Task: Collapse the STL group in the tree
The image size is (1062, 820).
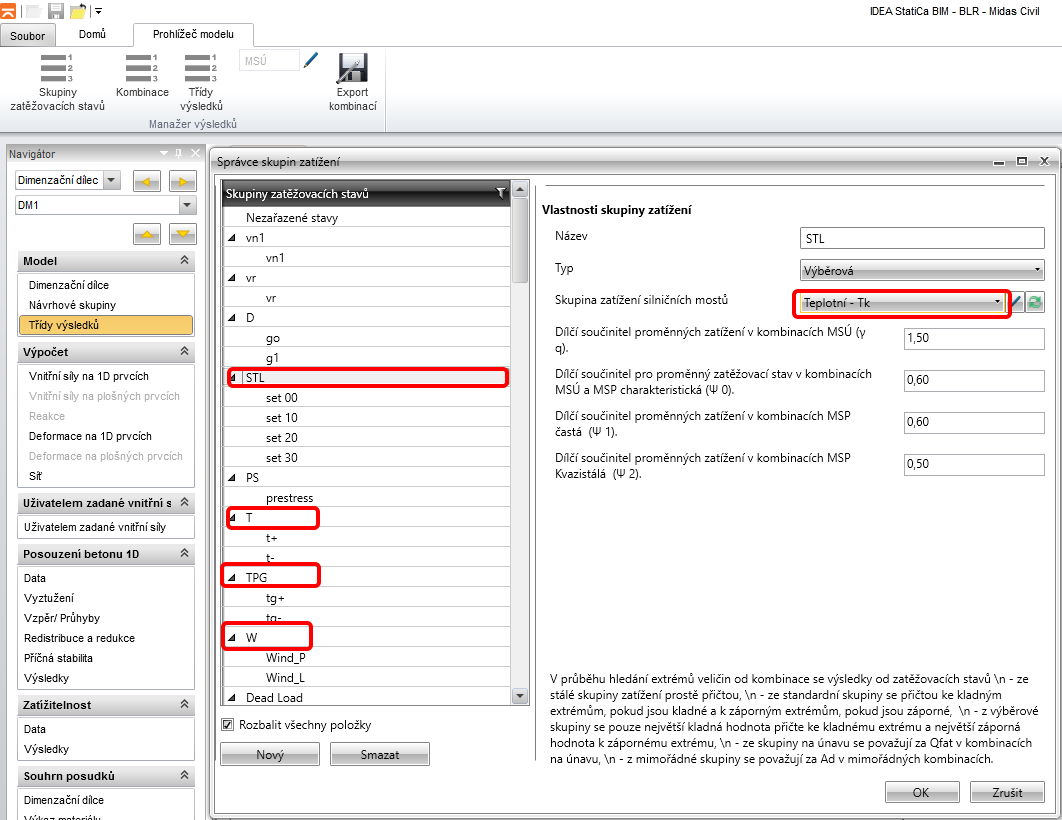Action: point(233,378)
